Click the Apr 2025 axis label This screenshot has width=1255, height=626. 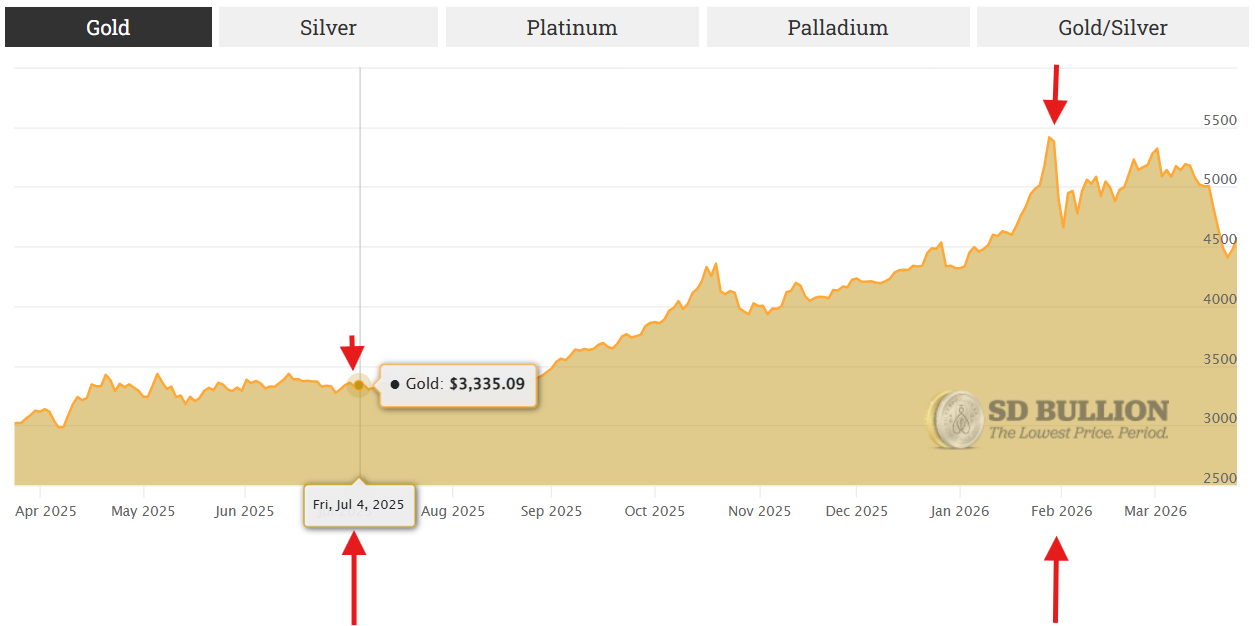tap(46, 511)
